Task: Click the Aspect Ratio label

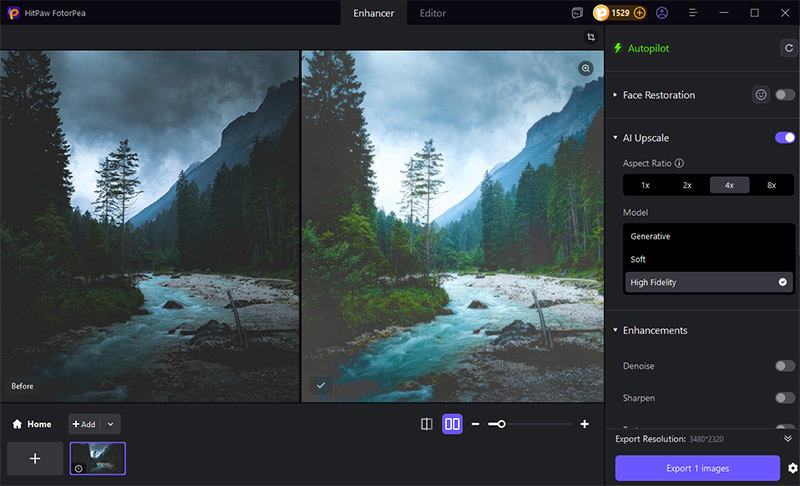Action: [647, 163]
